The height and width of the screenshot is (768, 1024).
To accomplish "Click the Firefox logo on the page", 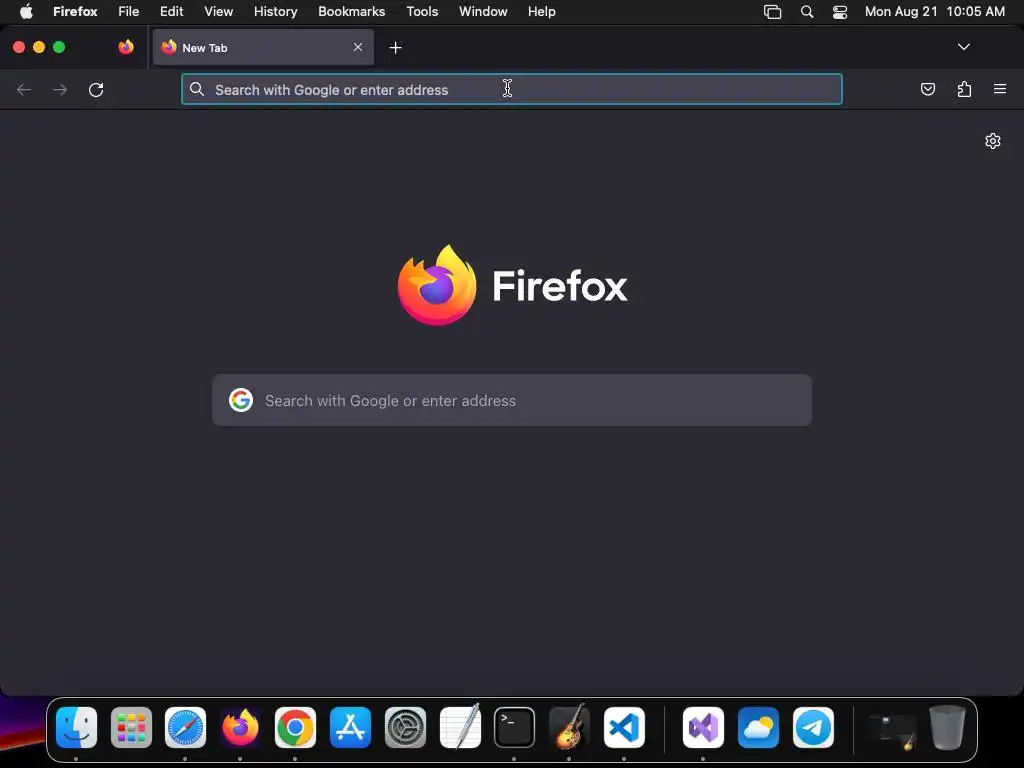I will coord(512,285).
